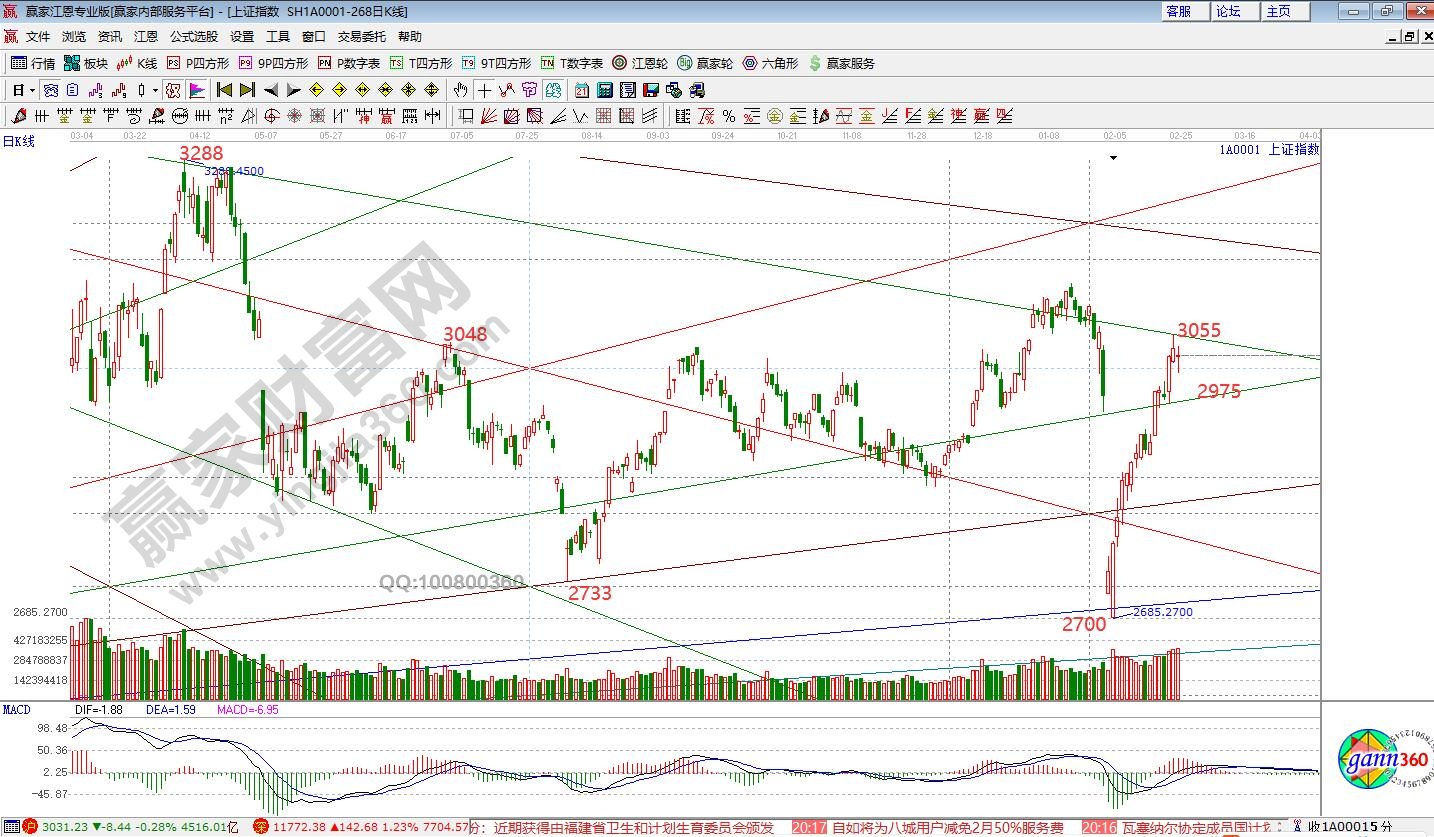Click the 论坛 forum button
The image size is (1434, 837).
point(1228,11)
